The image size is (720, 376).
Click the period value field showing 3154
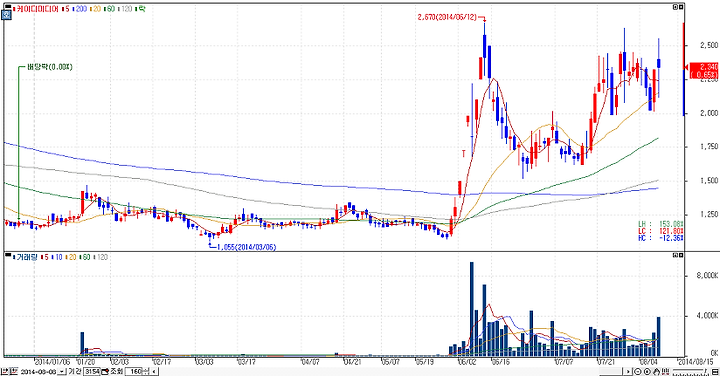click(92, 371)
